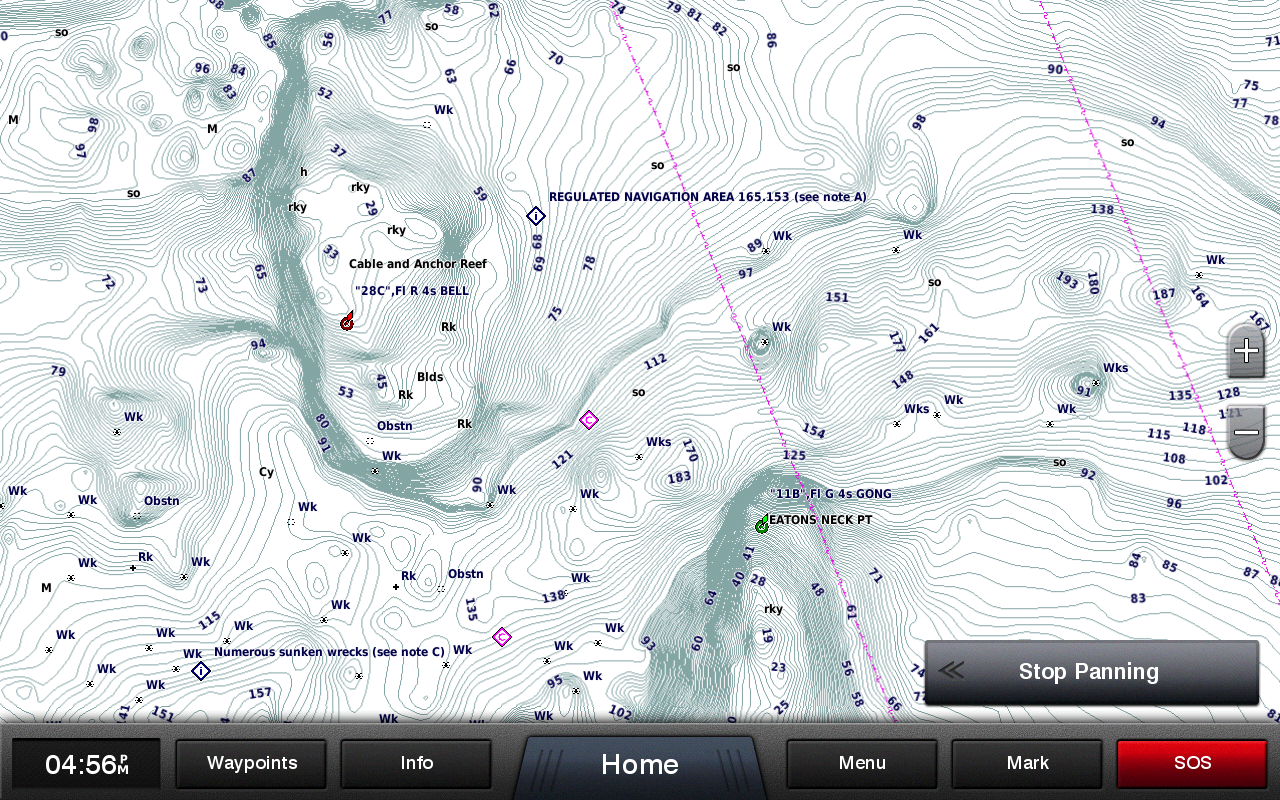Image resolution: width=1280 pixels, height=800 pixels.
Task: Switch to the Home tab
Action: point(639,764)
